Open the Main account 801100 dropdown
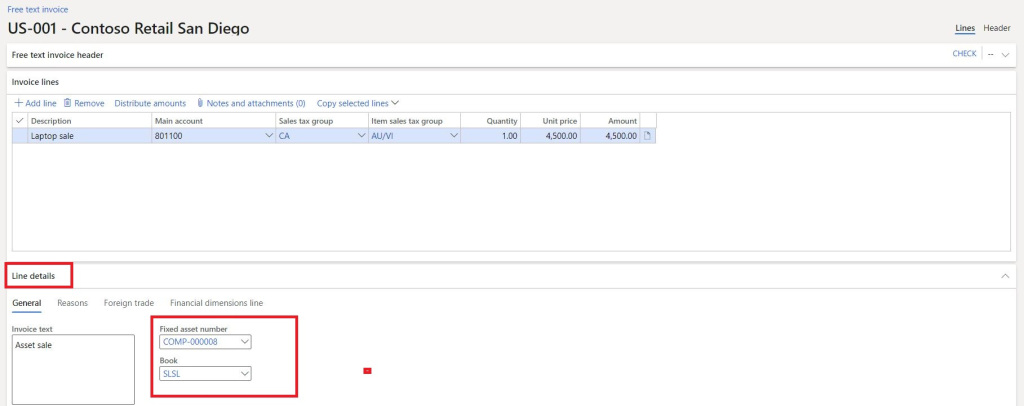1024x406 pixels. point(267,136)
